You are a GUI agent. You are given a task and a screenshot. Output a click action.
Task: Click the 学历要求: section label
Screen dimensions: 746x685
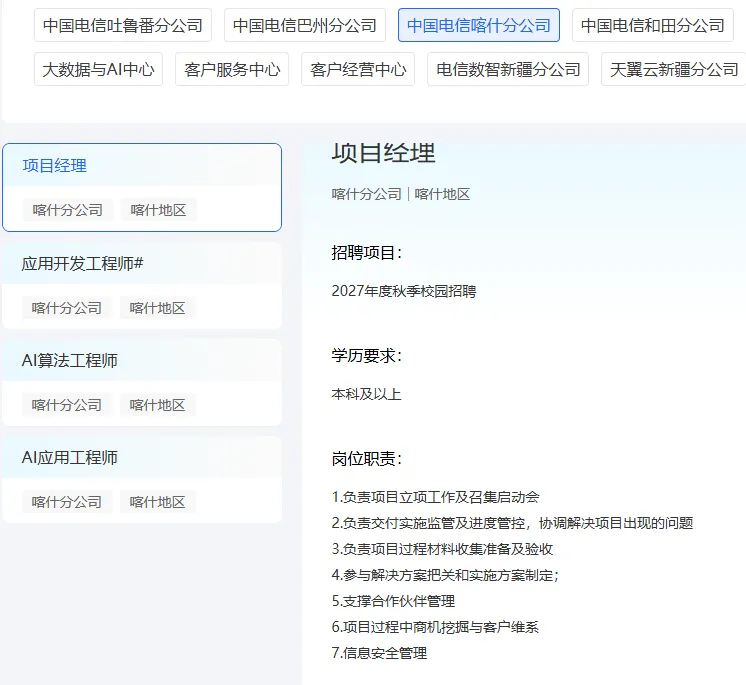[367, 356]
